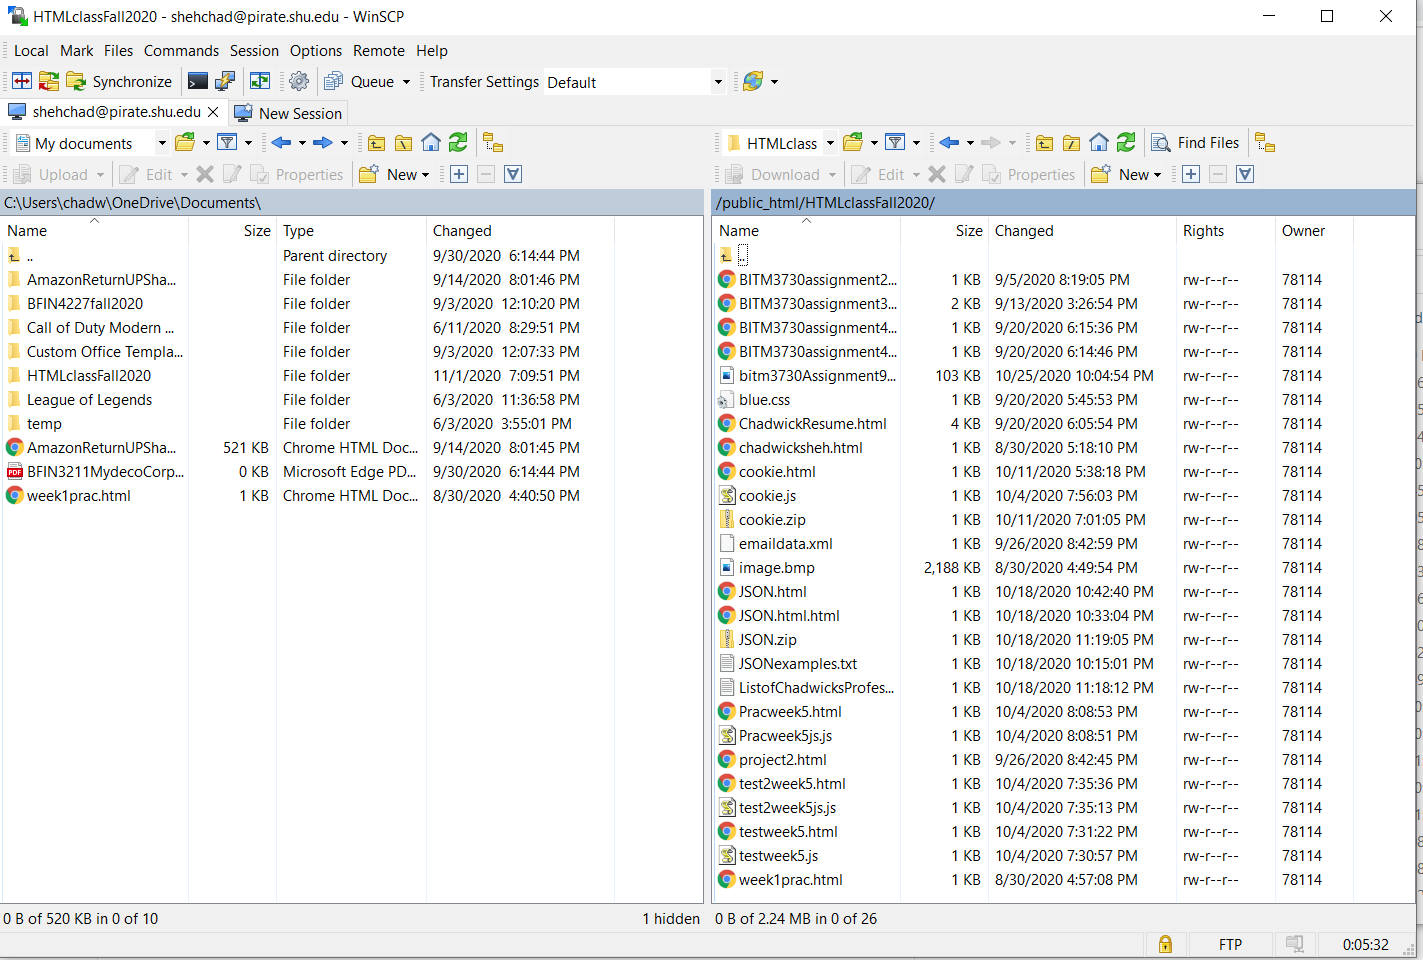Open the terminal console icon
This screenshot has height=960, width=1423.
click(x=198, y=82)
